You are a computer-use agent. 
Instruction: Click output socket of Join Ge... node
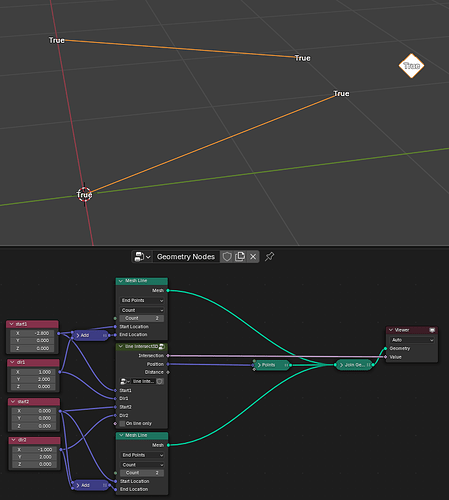pos(373,365)
